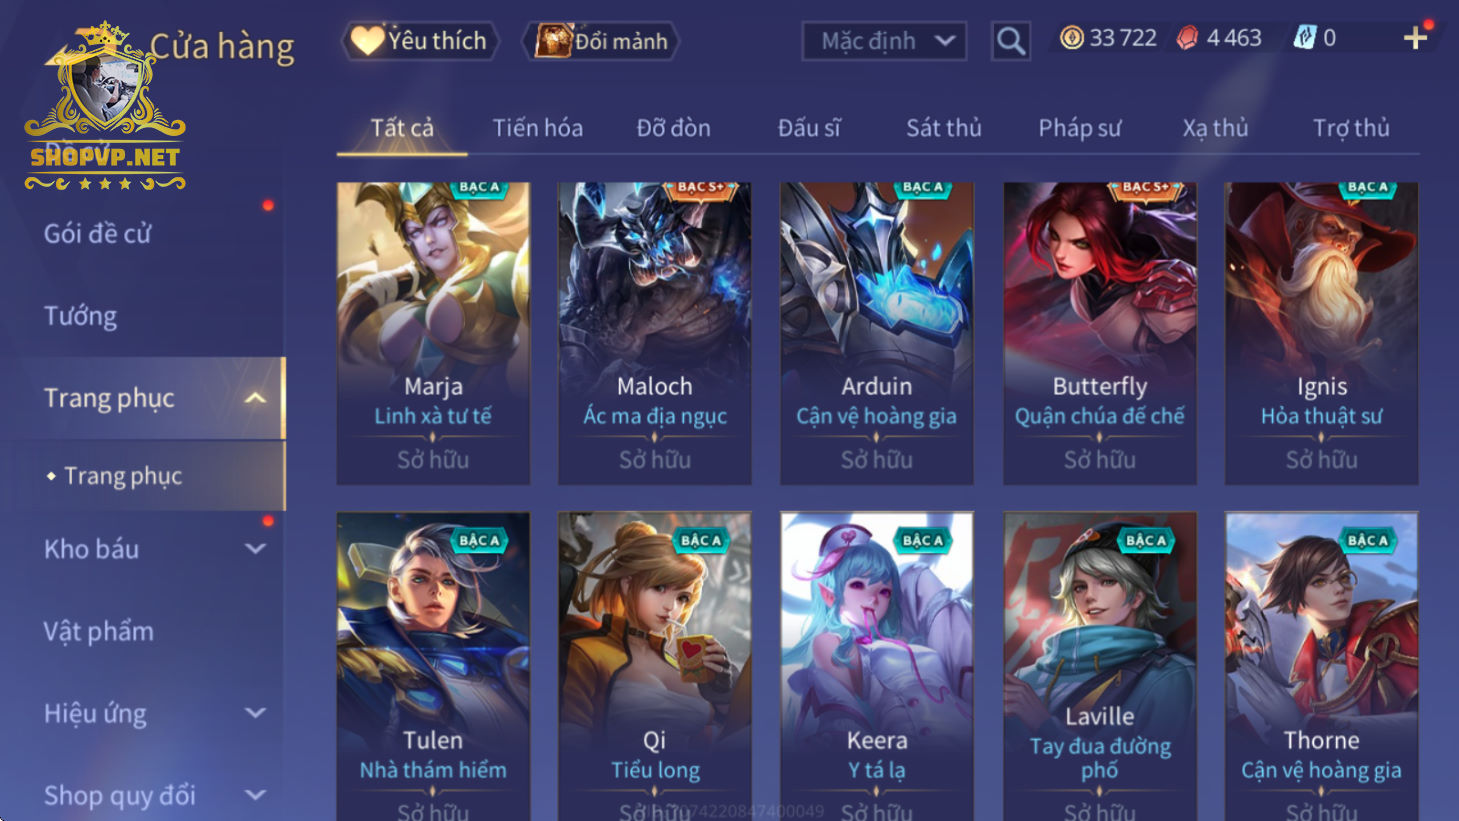The height and width of the screenshot is (821, 1459).
Task: Open Yêu thích heart favorites
Action: click(420, 41)
